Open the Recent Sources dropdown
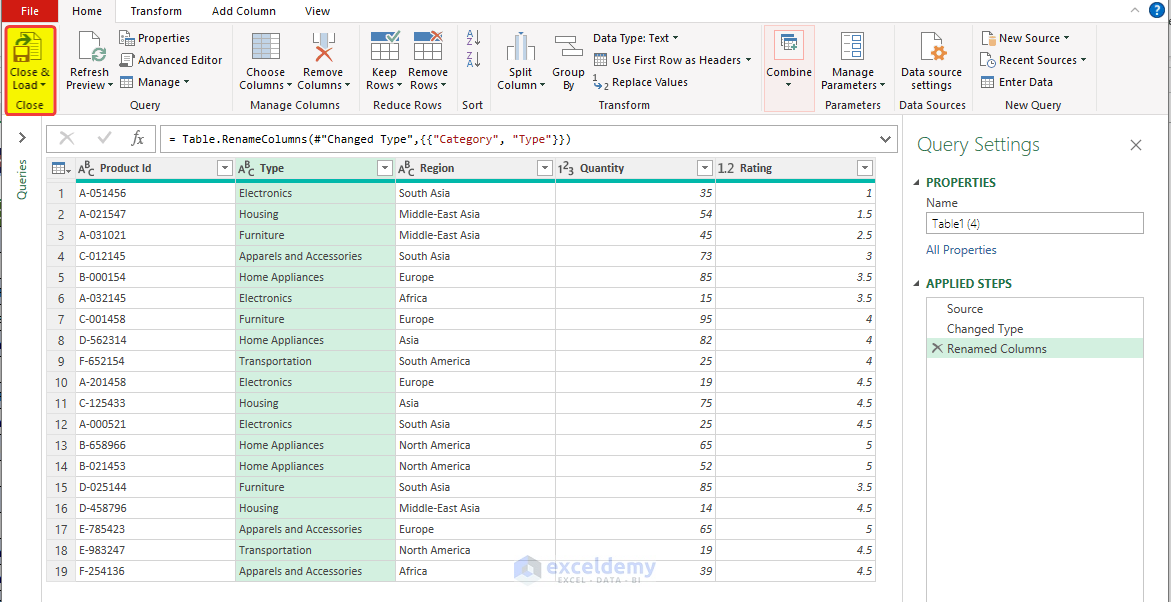This screenshot has height=602, width=1171. pos(1034,60)
